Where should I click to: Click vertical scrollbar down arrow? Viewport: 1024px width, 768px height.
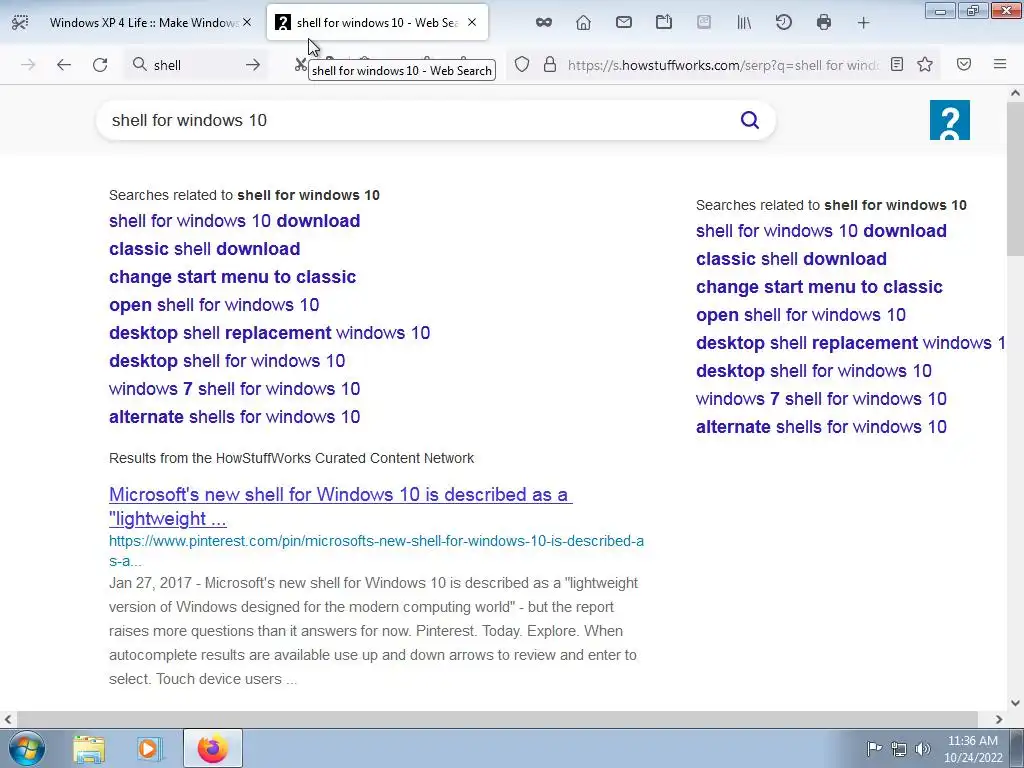point(1015,703)
